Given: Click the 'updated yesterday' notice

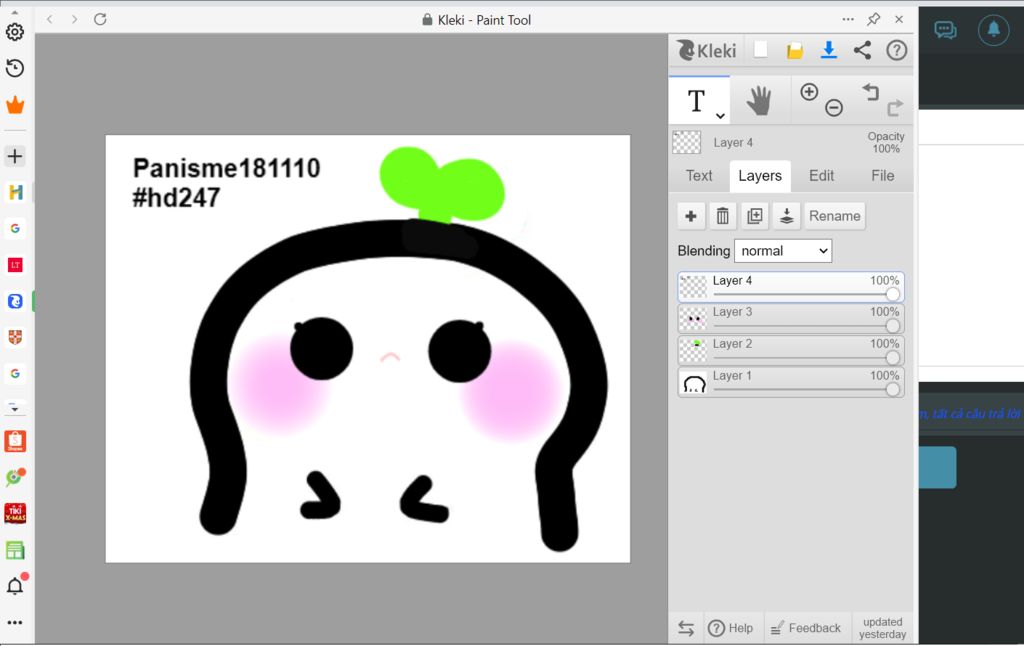Looking at the screenshot, I should [882, 628].
